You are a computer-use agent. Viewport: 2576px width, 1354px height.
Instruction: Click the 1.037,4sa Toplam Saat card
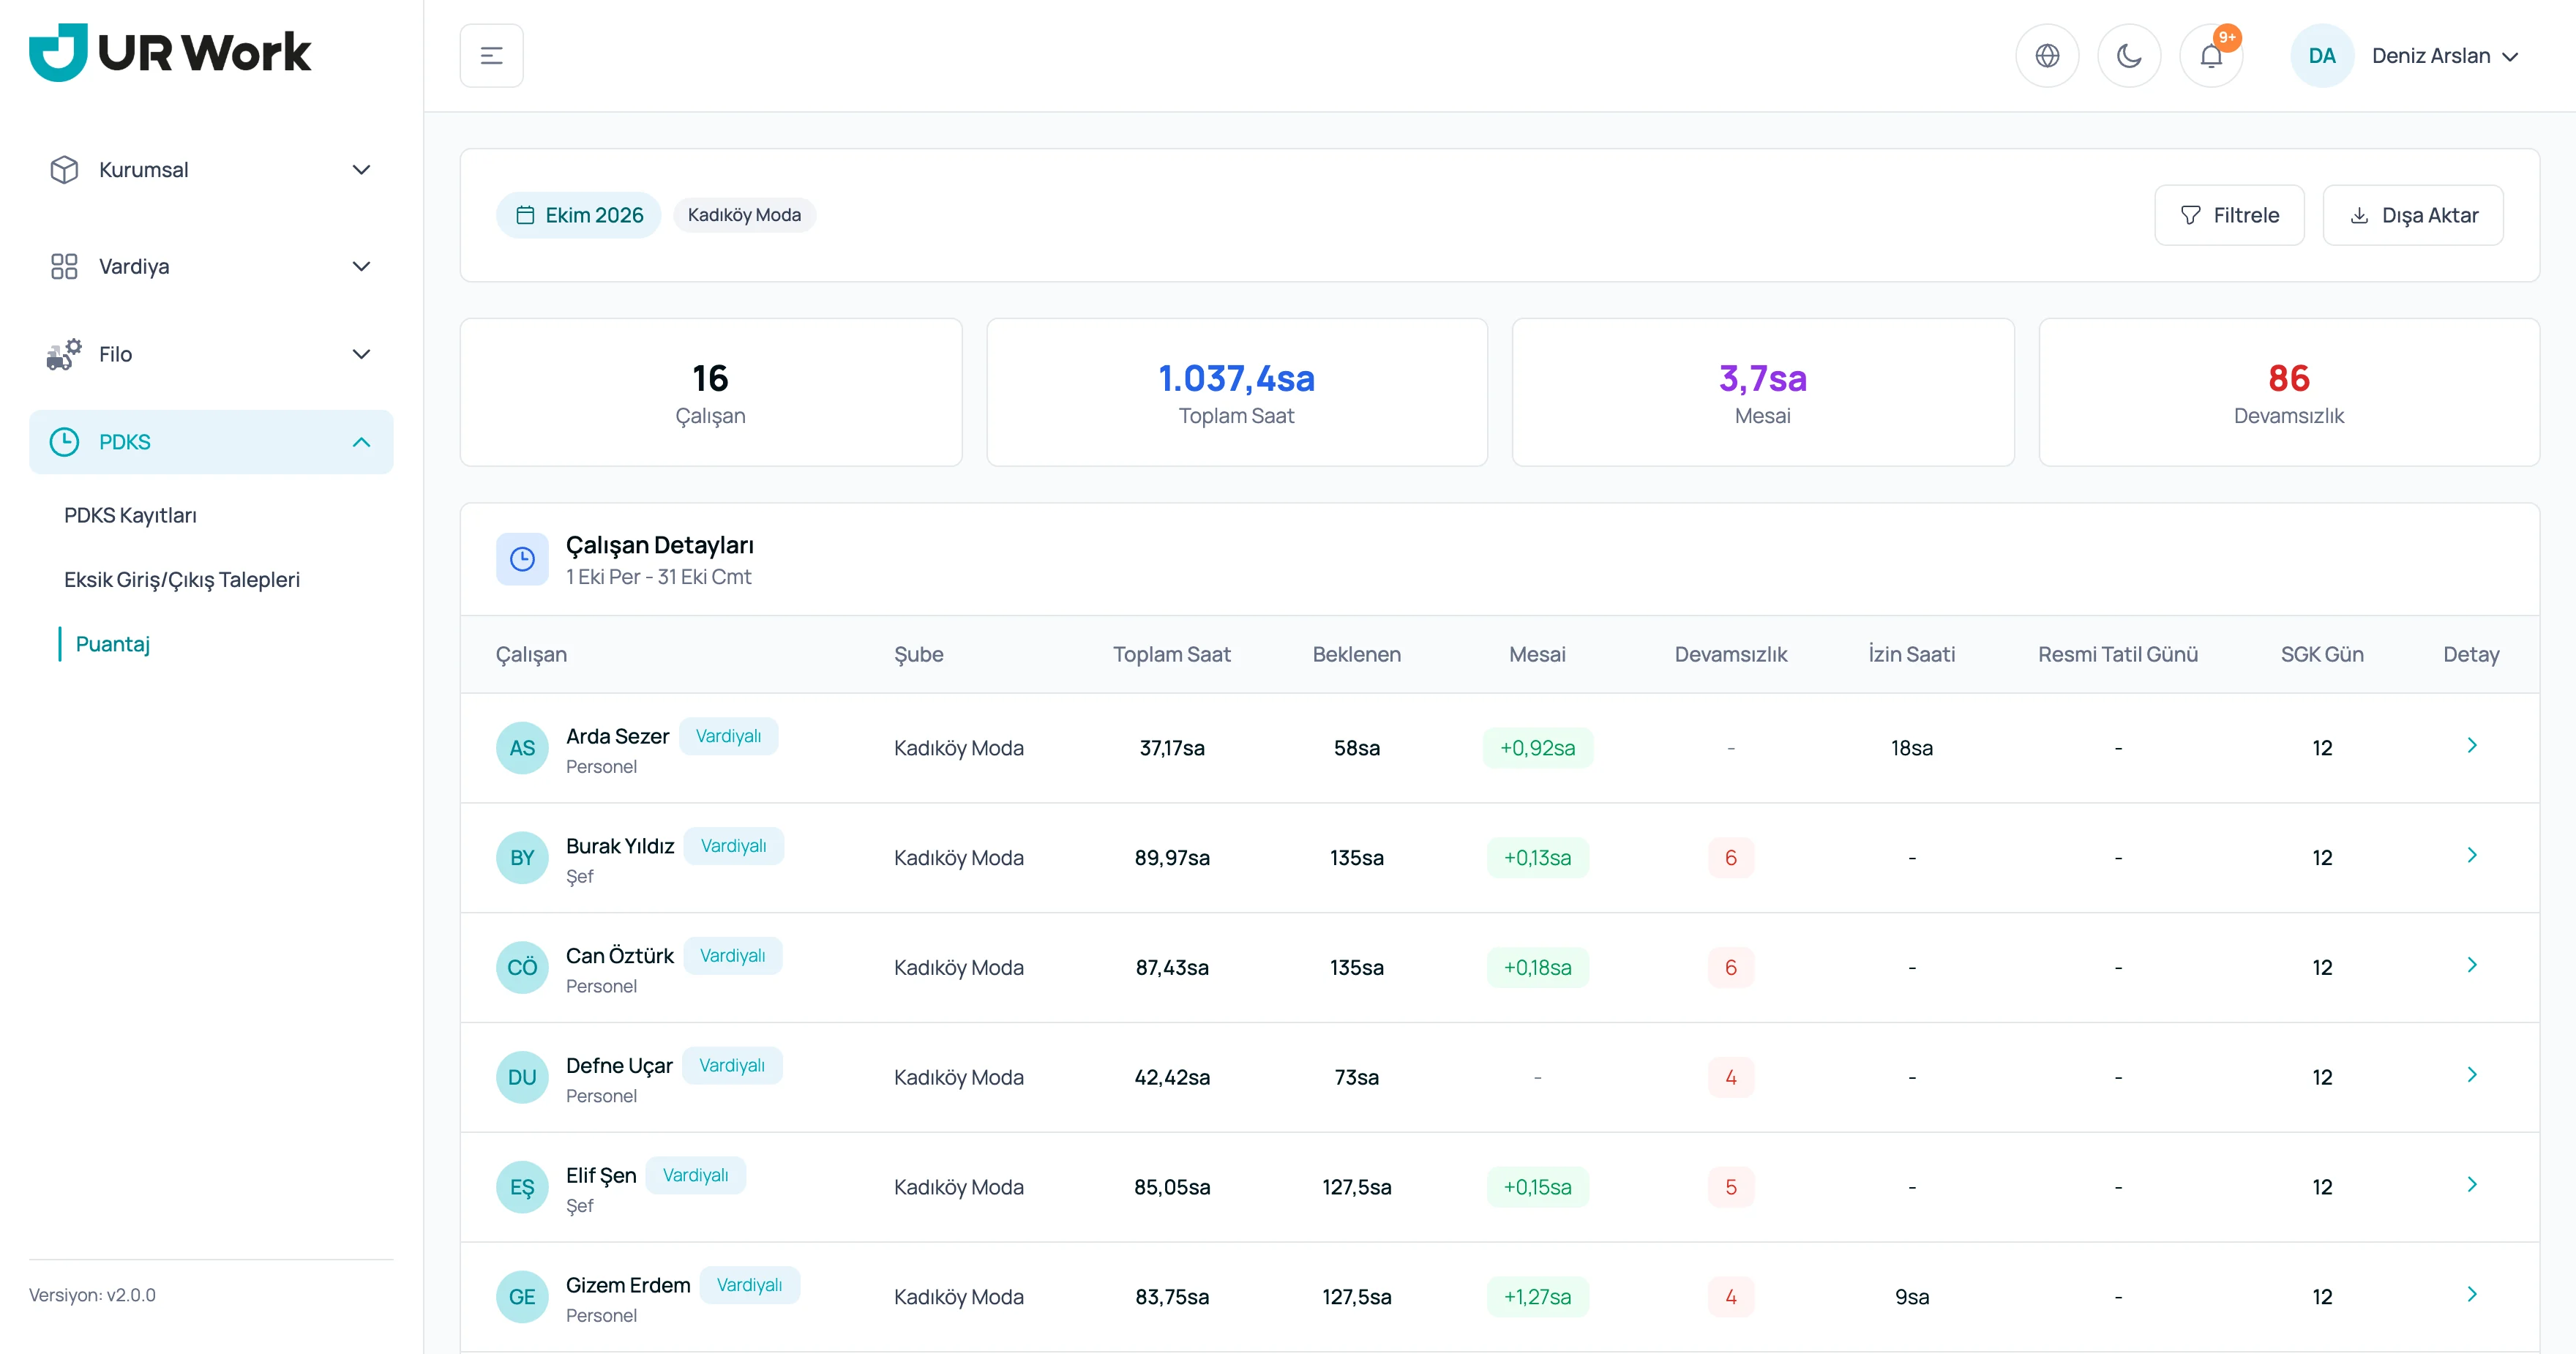pyautogui.click(x=1236, y=392)
